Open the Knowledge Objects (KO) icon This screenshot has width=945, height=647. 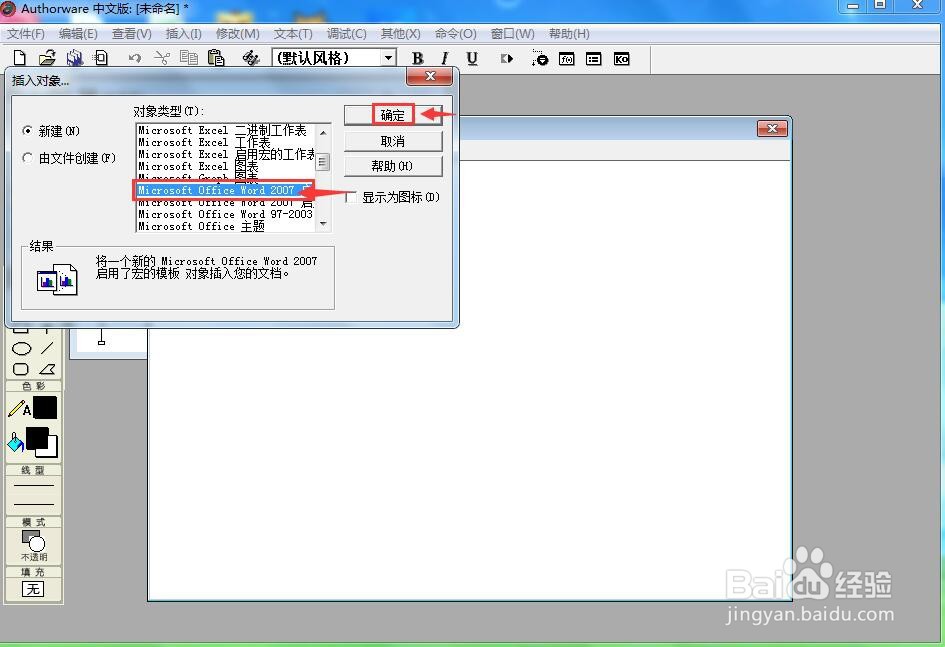[621, 58]
